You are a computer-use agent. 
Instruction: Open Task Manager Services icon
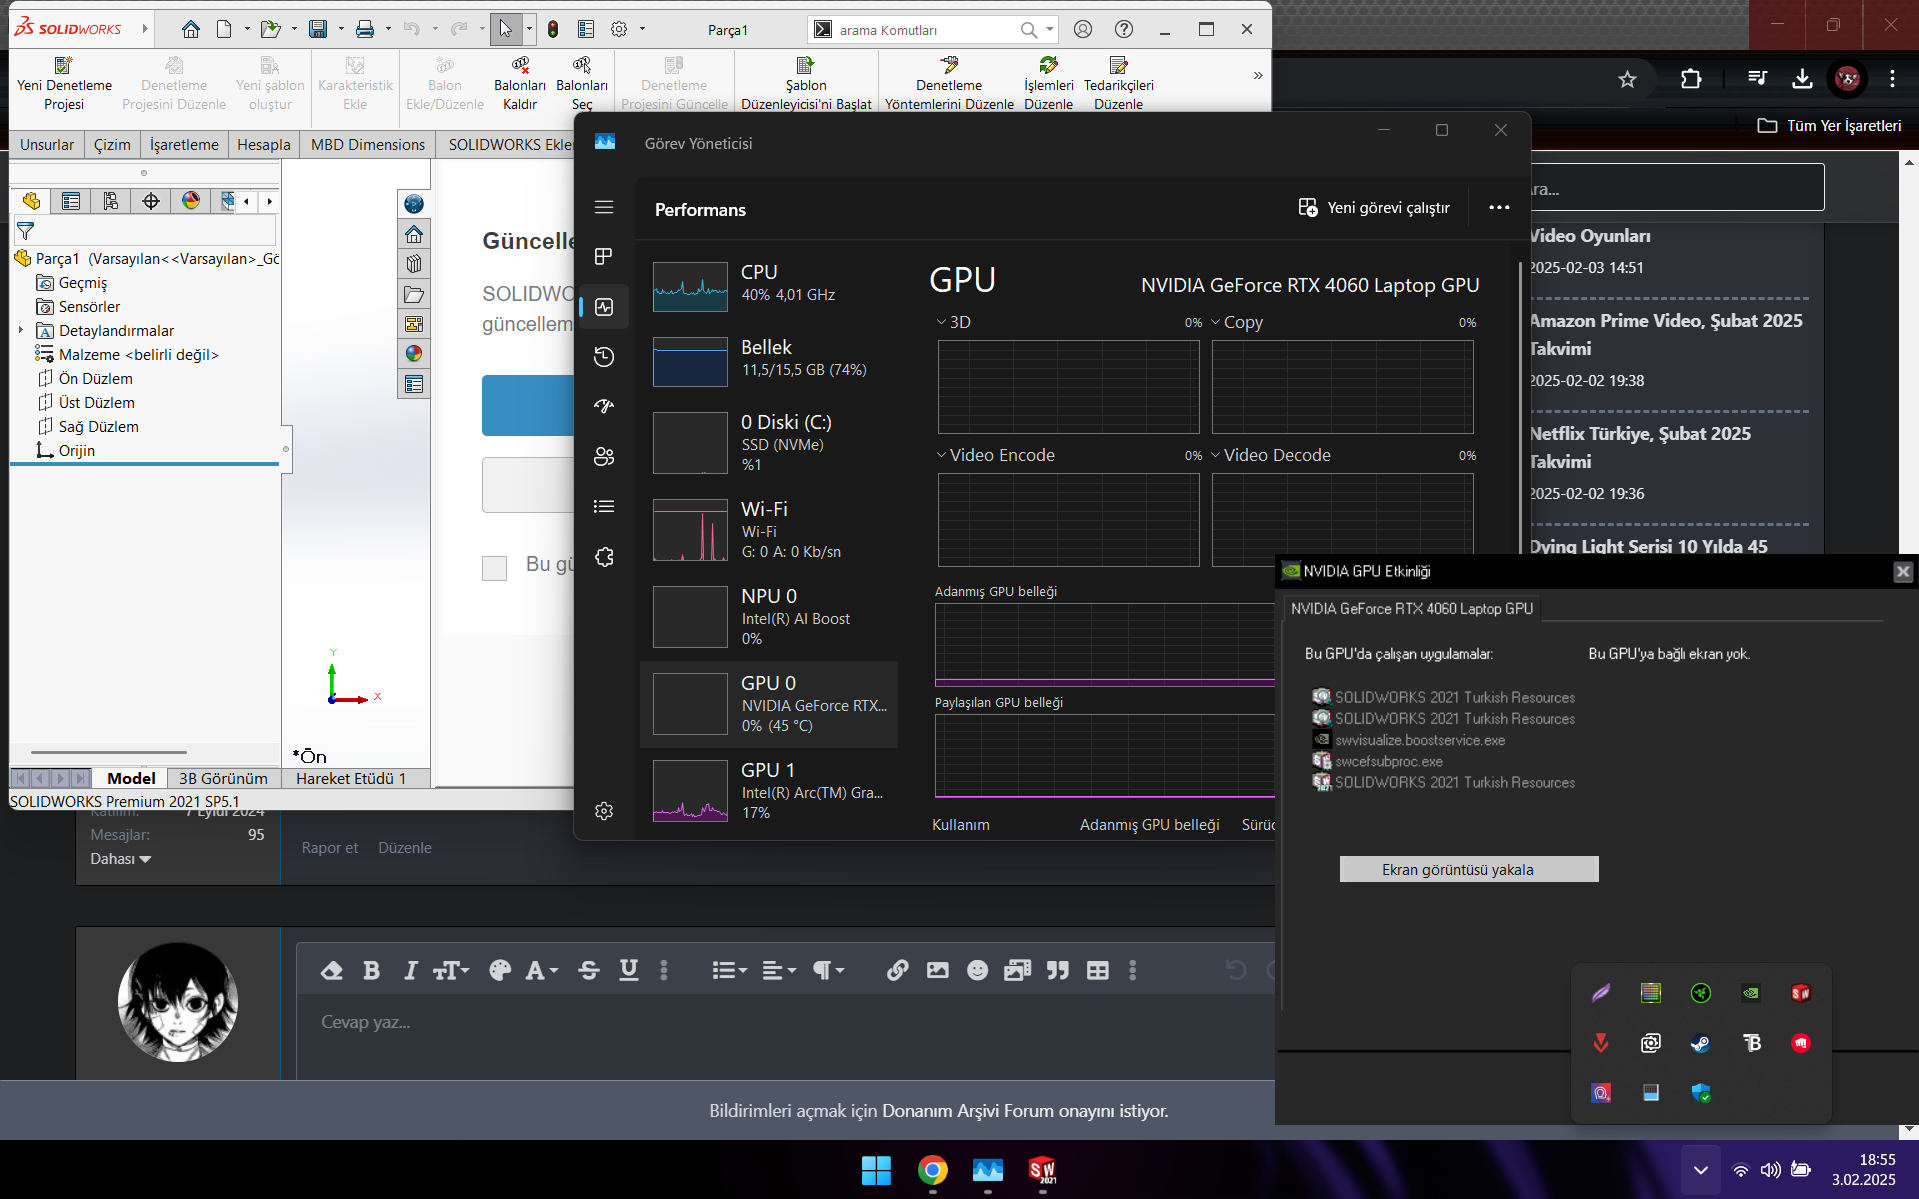604,557
